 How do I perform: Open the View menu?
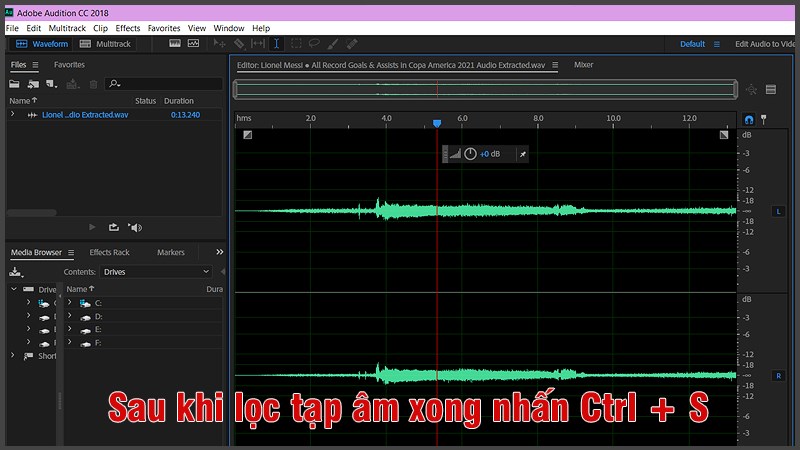pyautogui.click(x=196, y=28)
